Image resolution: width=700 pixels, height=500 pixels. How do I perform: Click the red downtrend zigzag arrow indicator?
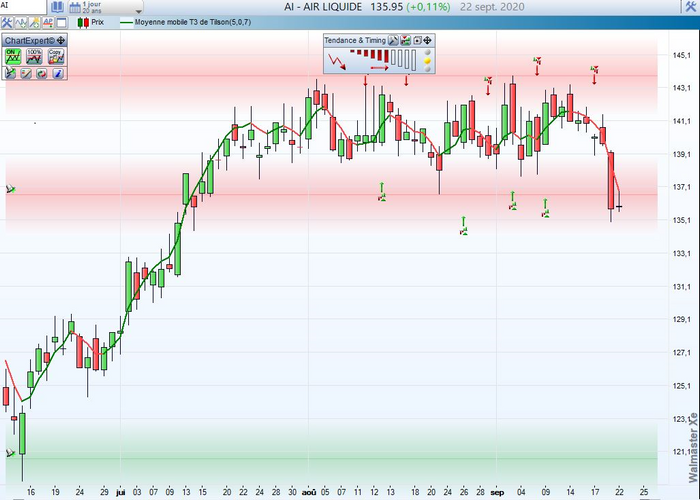tap(337, 61)
